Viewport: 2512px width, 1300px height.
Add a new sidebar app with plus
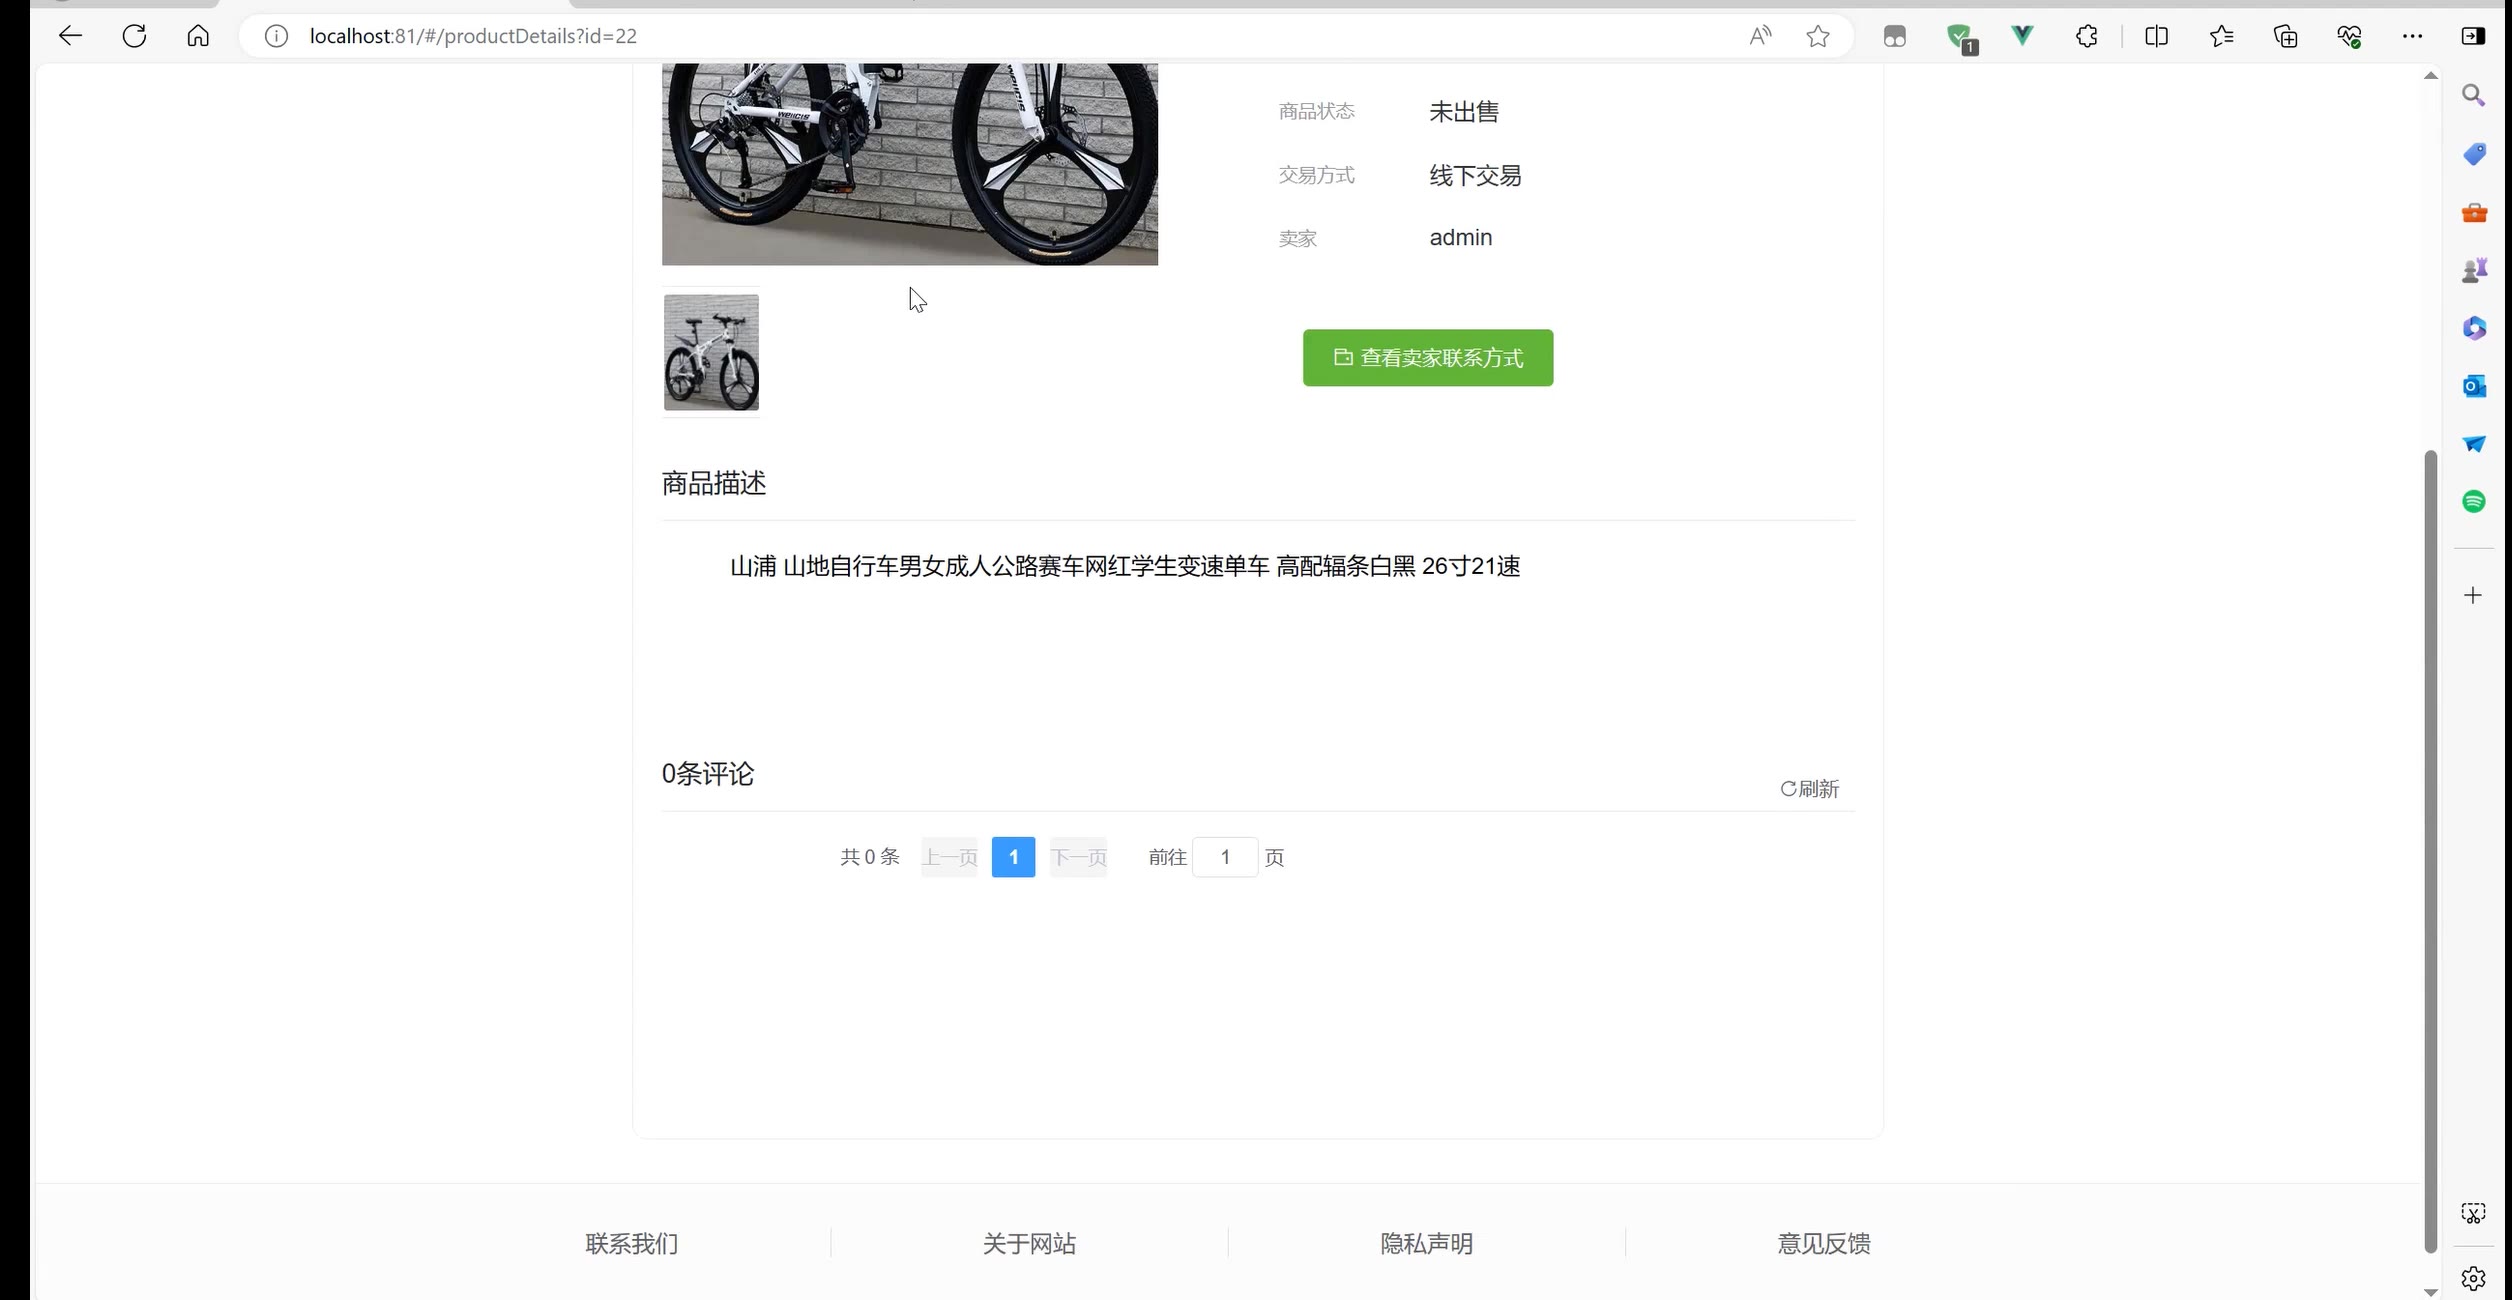[2473, 596]
